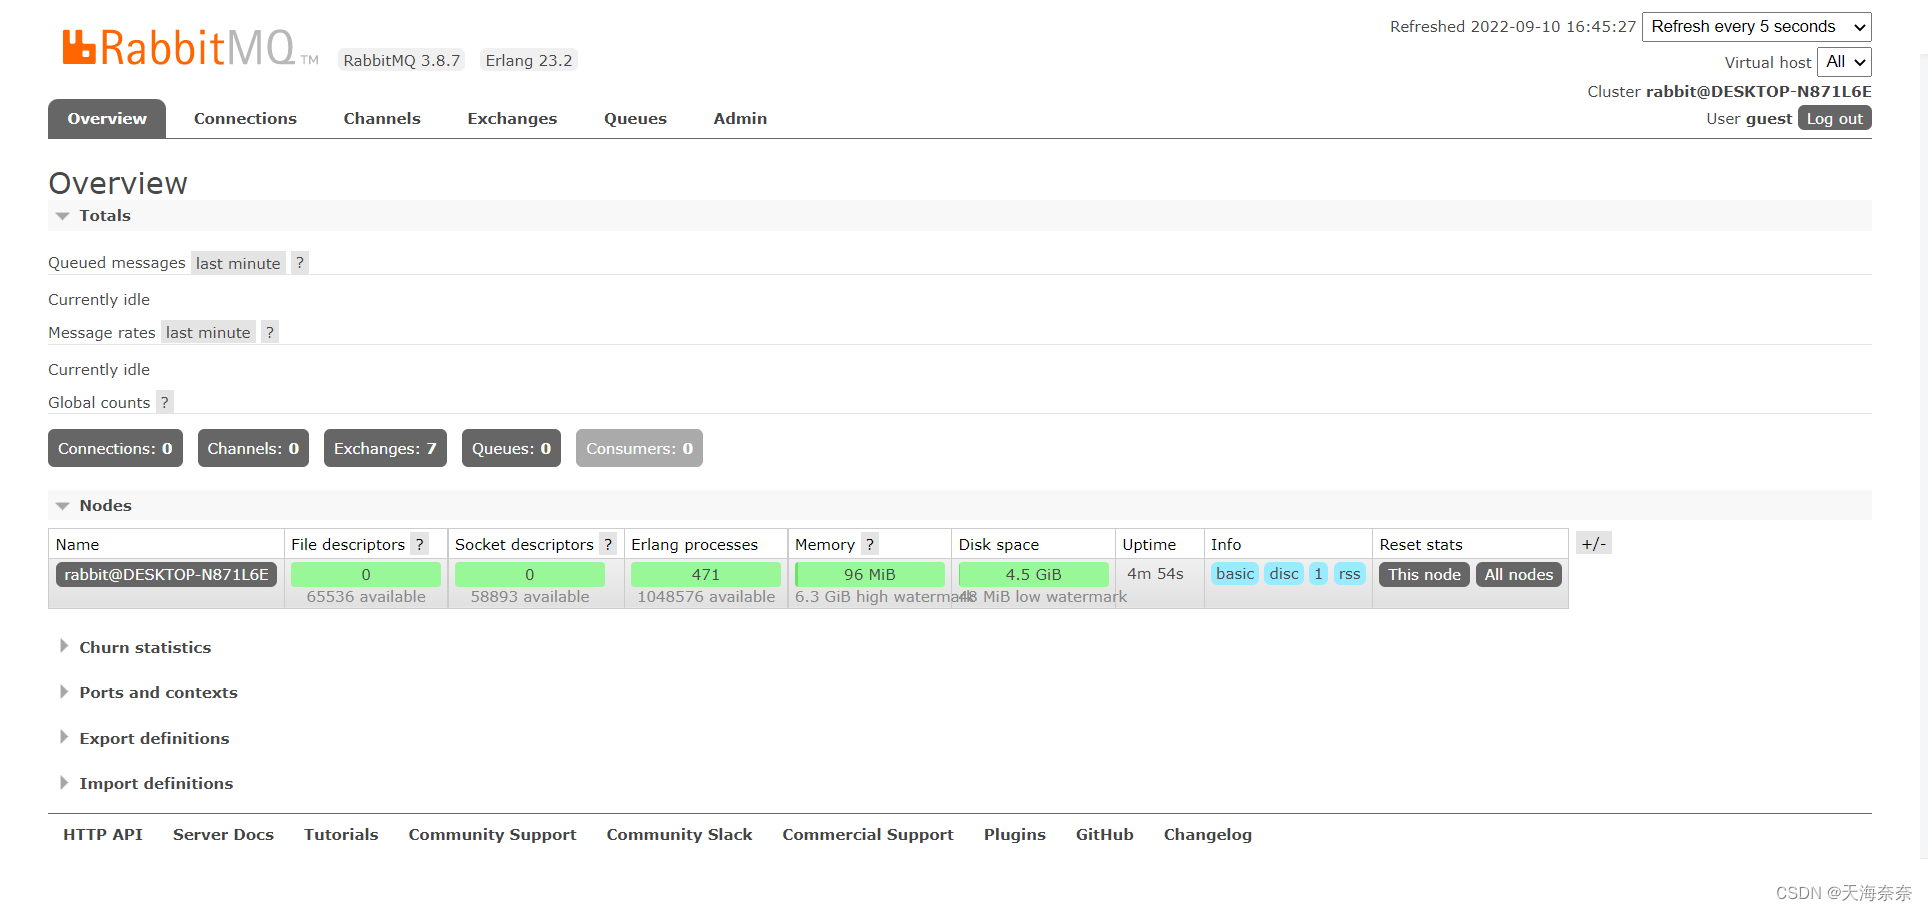Click the RabbitMQ 3.8.7 version label
Image resolution: width=1928 pixels, height=911 pixels.
402,60
